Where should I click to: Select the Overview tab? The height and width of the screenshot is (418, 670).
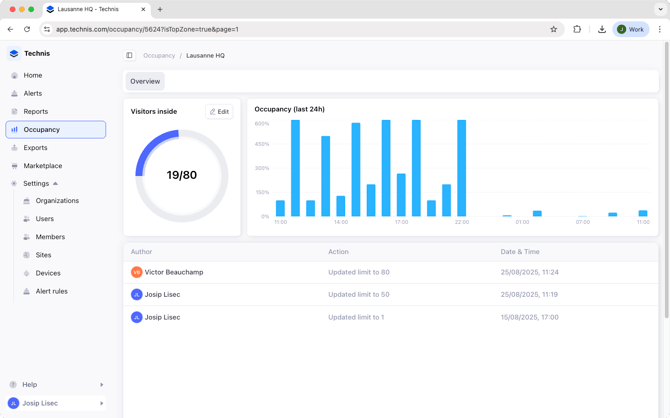(145, 81)
